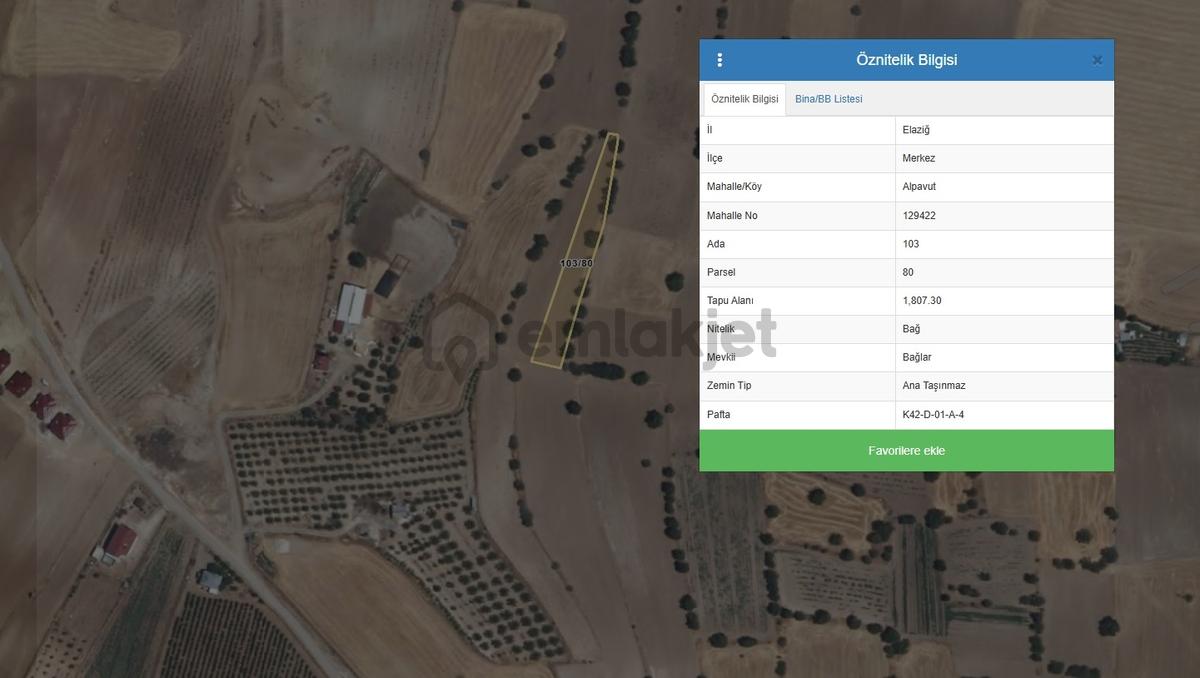Click the Elazığ province value cell

tap(1004, 130)
